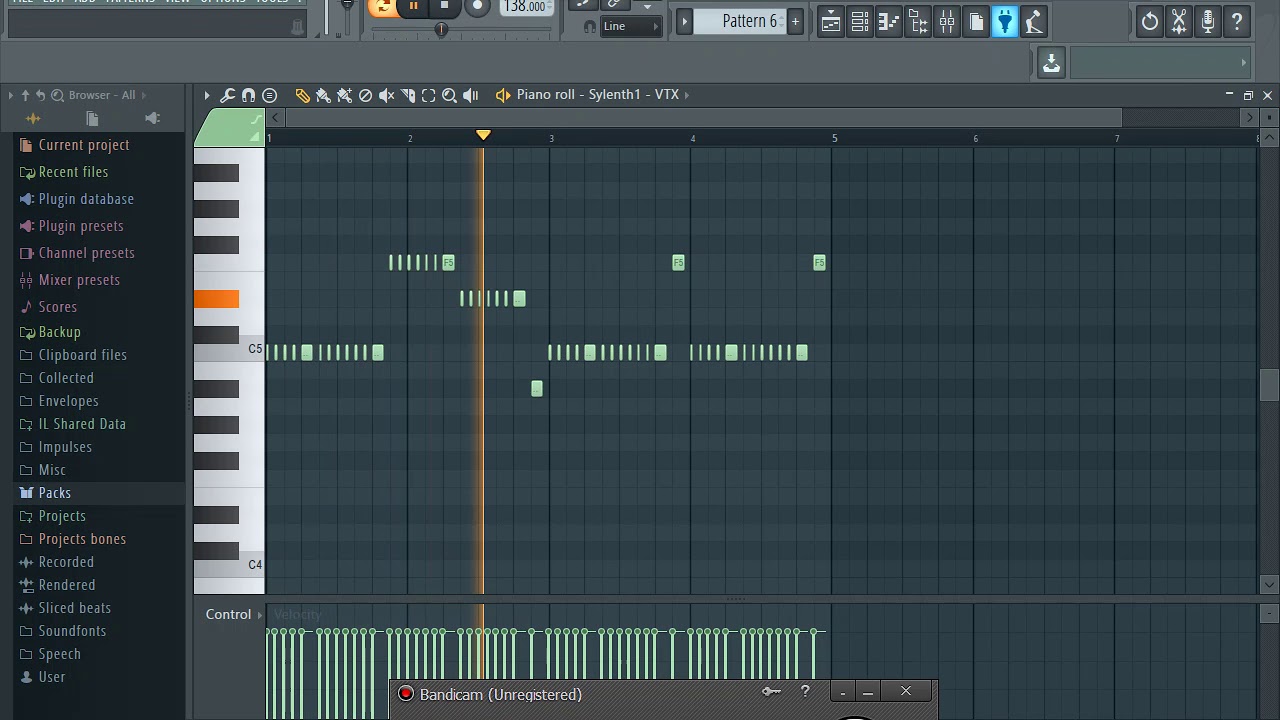Open piano roll tools wrench menu
Screen dimensions: 1280x720
tap(228, 95)
